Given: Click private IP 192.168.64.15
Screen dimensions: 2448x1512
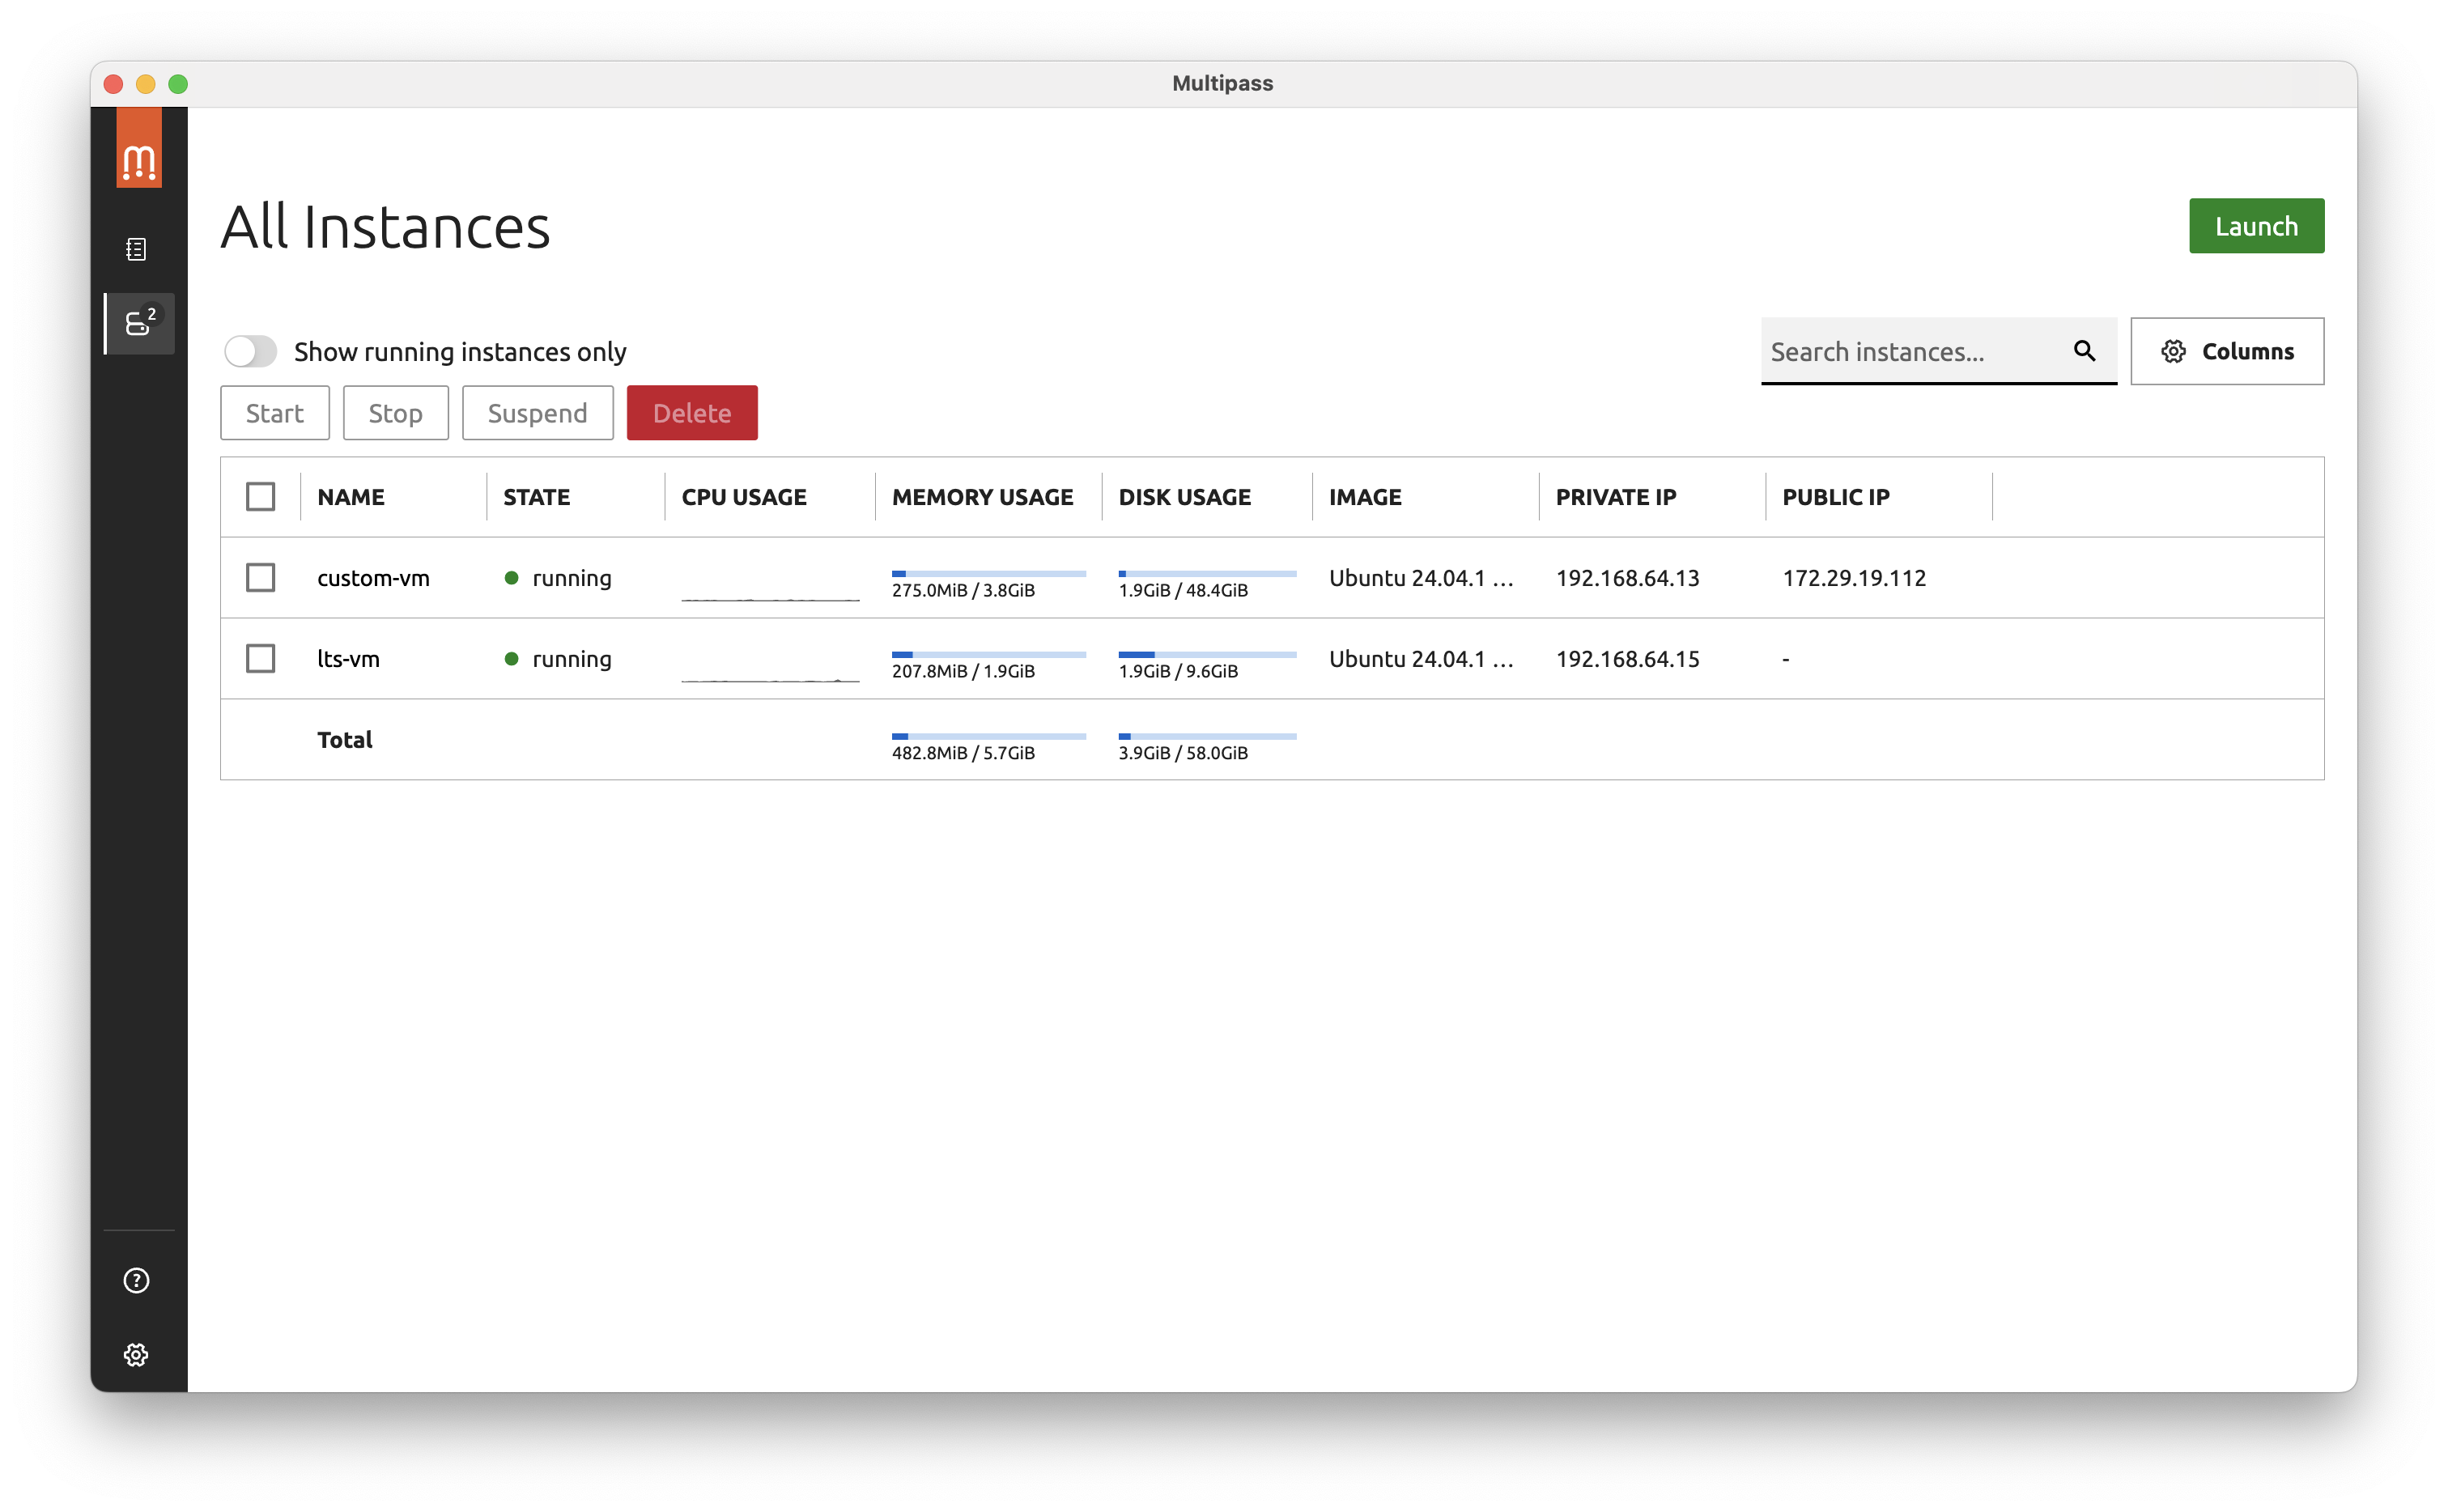Looking at the screenshot, I should 1628,659.
